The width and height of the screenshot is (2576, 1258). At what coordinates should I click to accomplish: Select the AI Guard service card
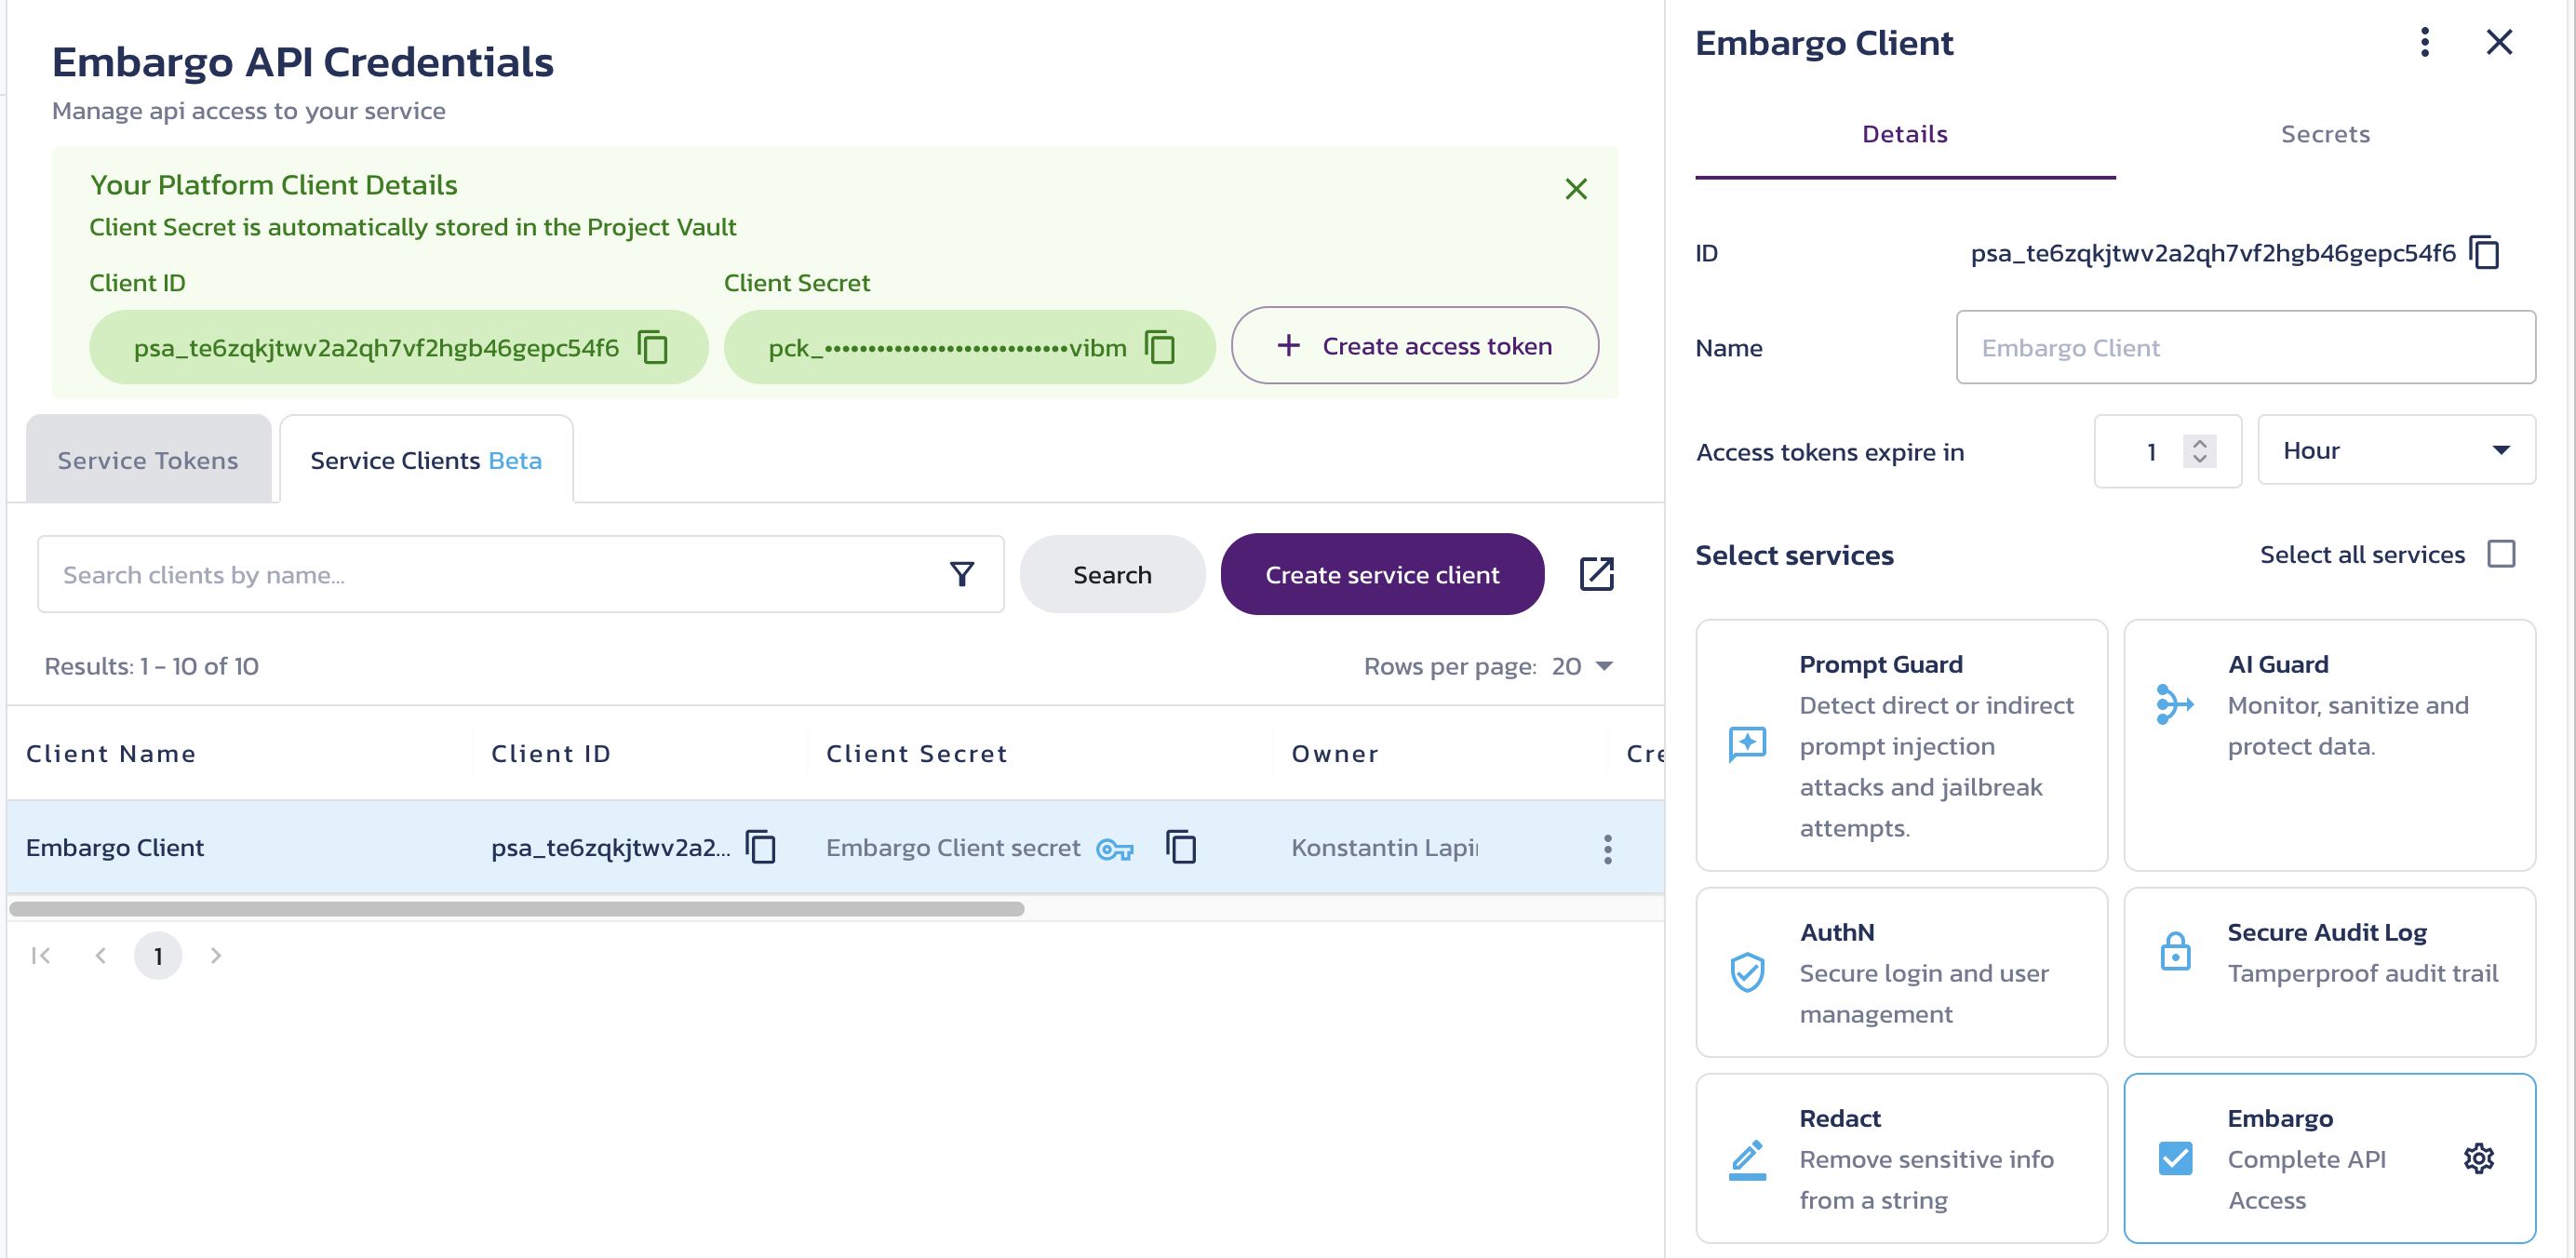(2329, 745)
